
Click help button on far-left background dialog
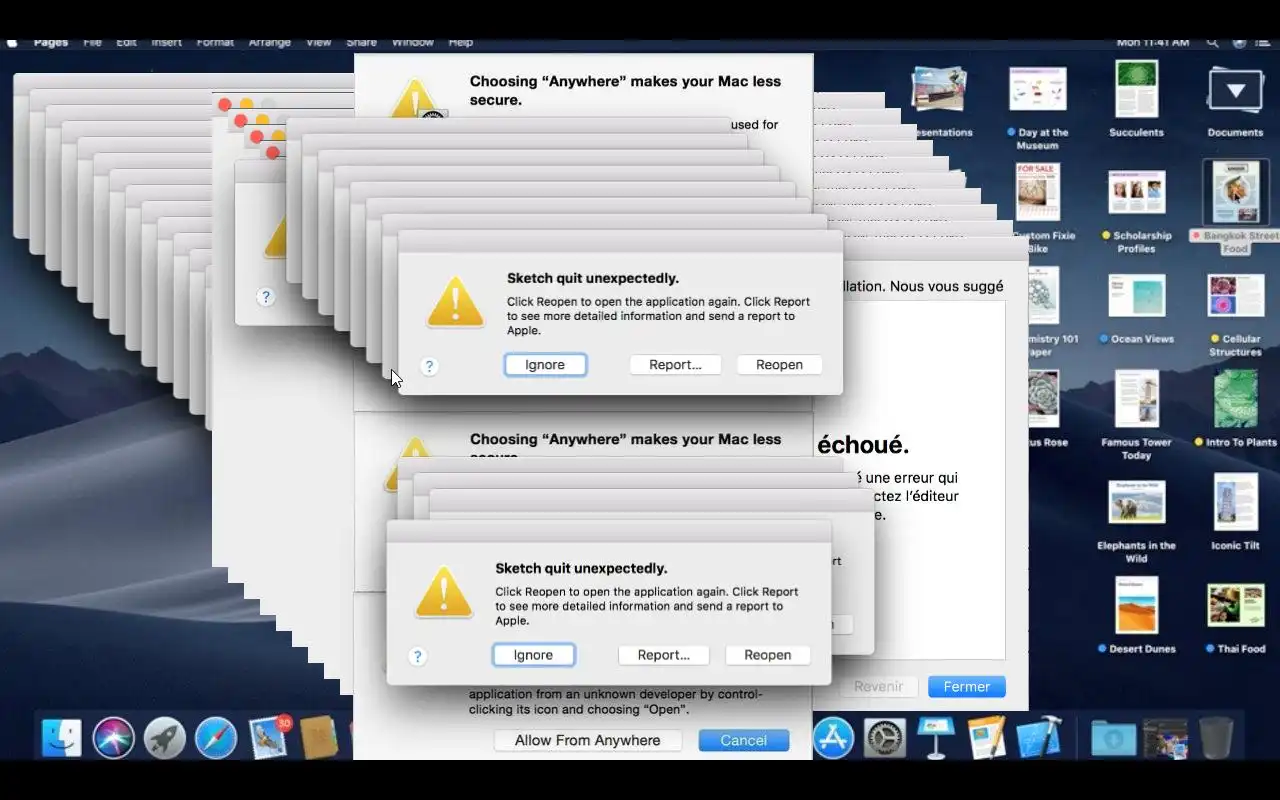(x=265, y=297)
